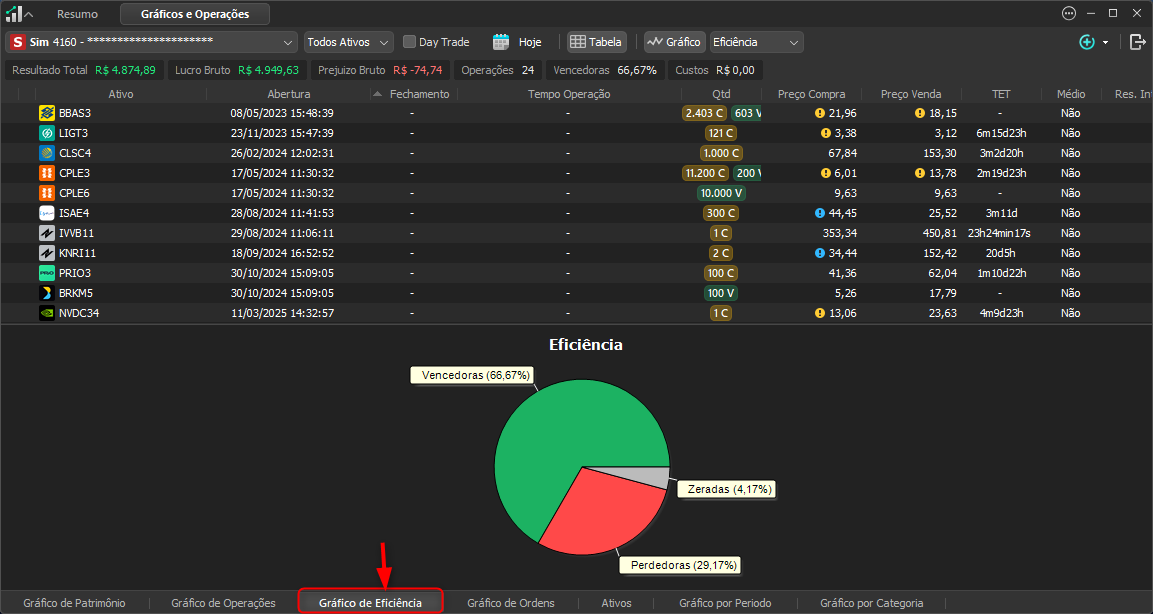Click the NVDC34 asset logo icon

coord(47,313)
